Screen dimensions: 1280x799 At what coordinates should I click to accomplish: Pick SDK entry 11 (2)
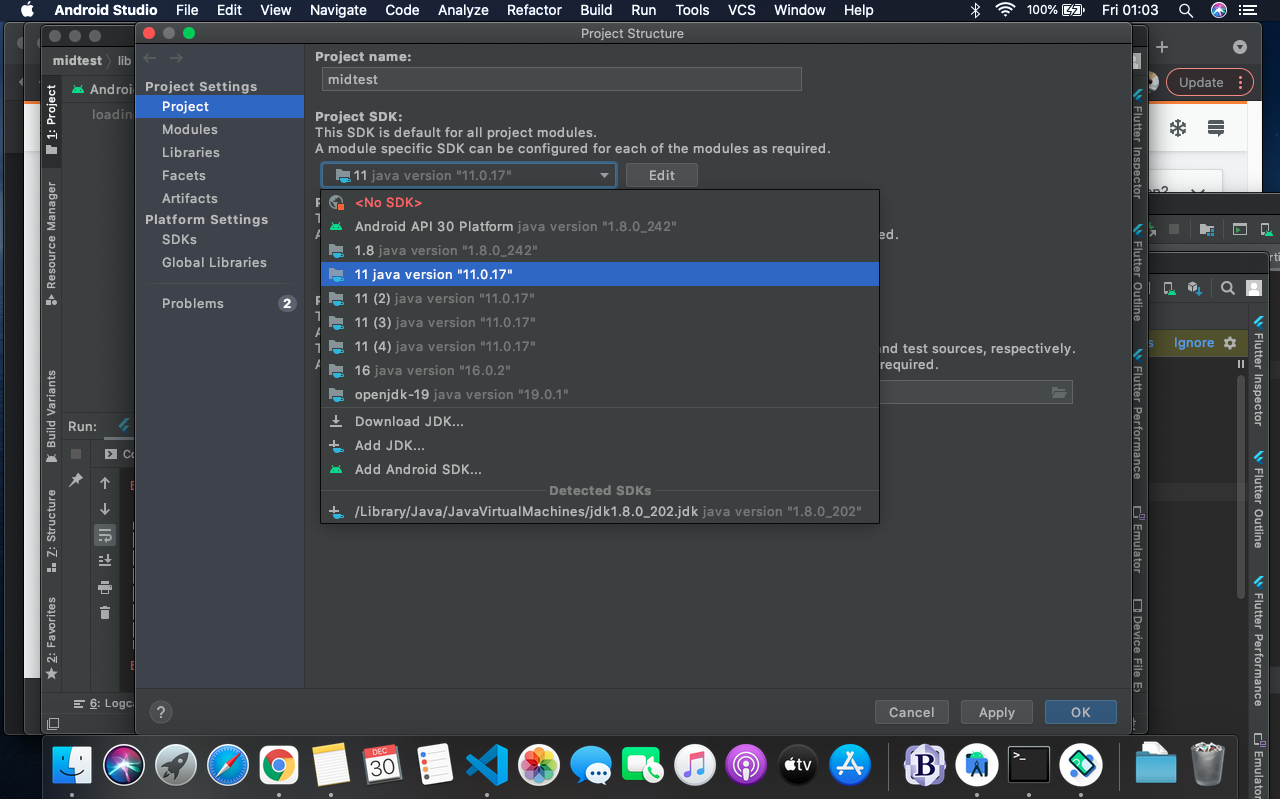click(599, 298)
